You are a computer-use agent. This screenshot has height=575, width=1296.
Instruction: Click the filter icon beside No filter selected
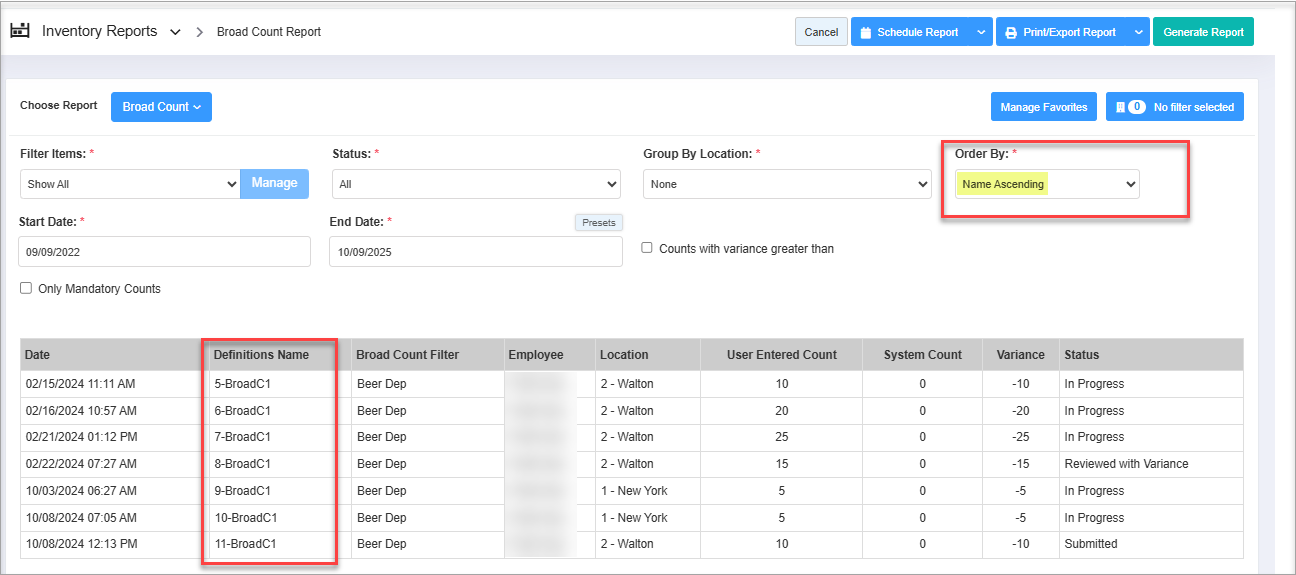click(1120, 107)
